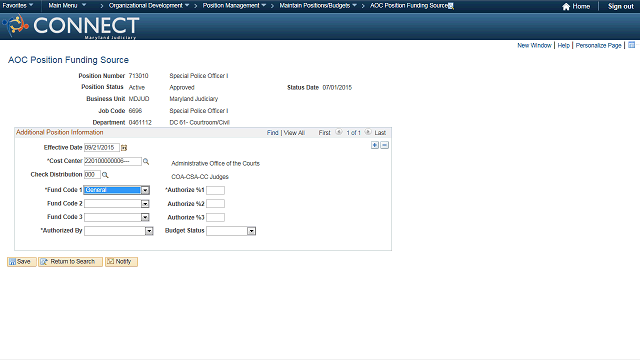Click the icon after AOC Position Funding Source breadcrumb
Viewport: 640px width, 360px height.
coord(451,6)
